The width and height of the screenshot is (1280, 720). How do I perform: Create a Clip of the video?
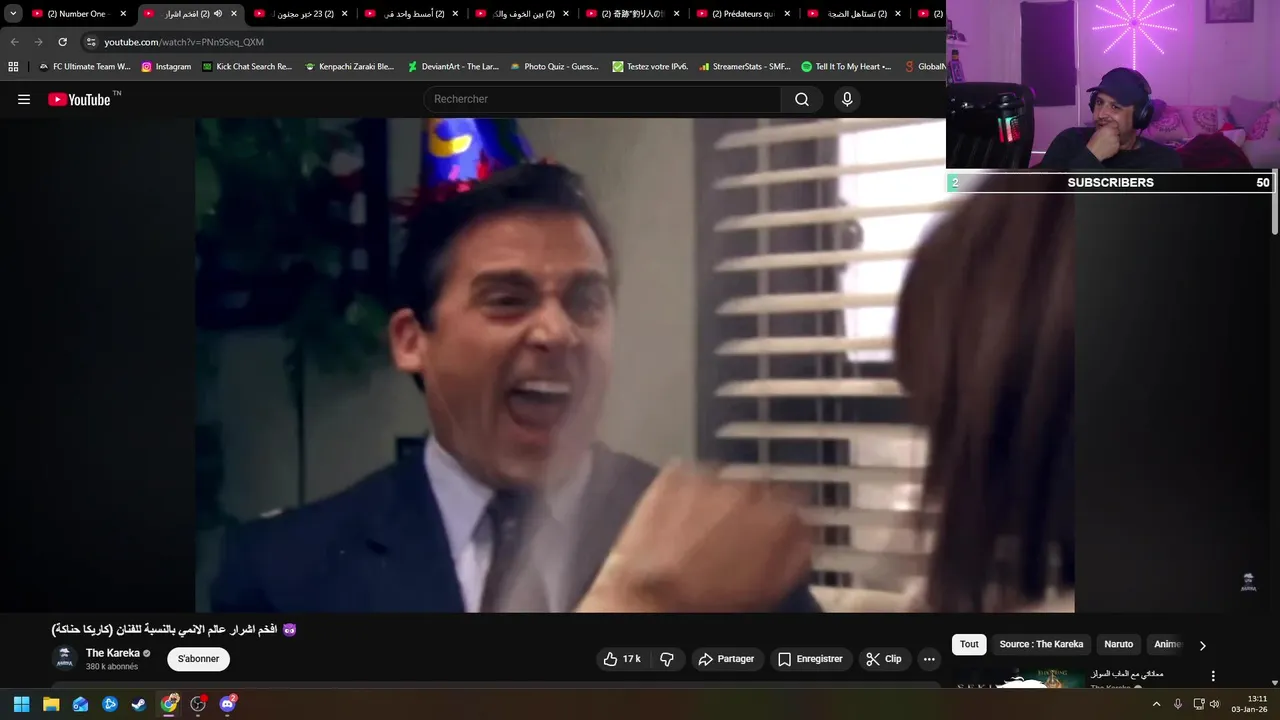click(884, 659)
